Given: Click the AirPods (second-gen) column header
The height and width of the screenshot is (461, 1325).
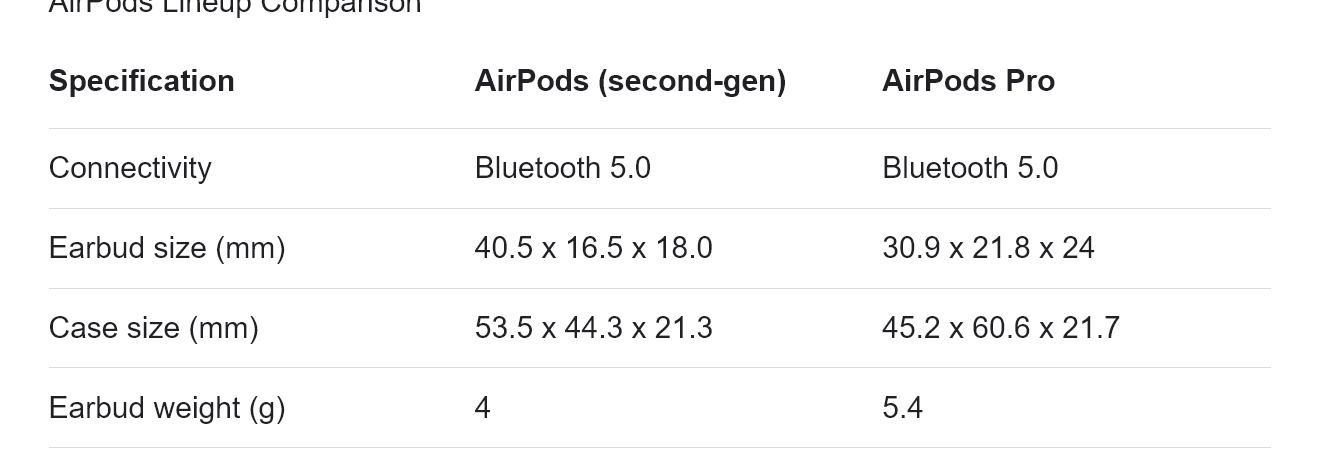Looking at the screenshot, I should coord(630,81).
